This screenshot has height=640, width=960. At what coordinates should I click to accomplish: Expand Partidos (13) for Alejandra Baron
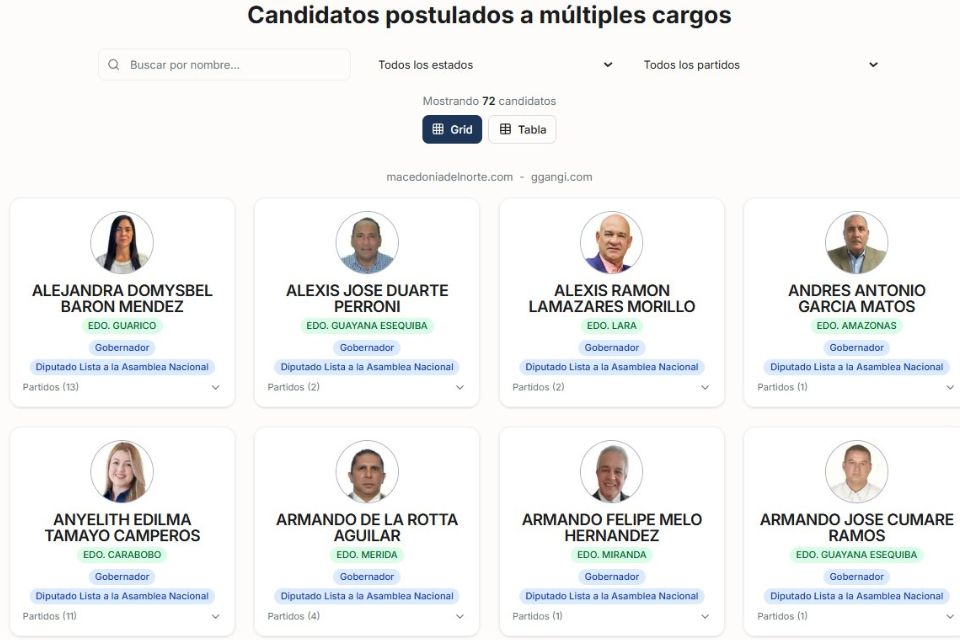(121, 387)
